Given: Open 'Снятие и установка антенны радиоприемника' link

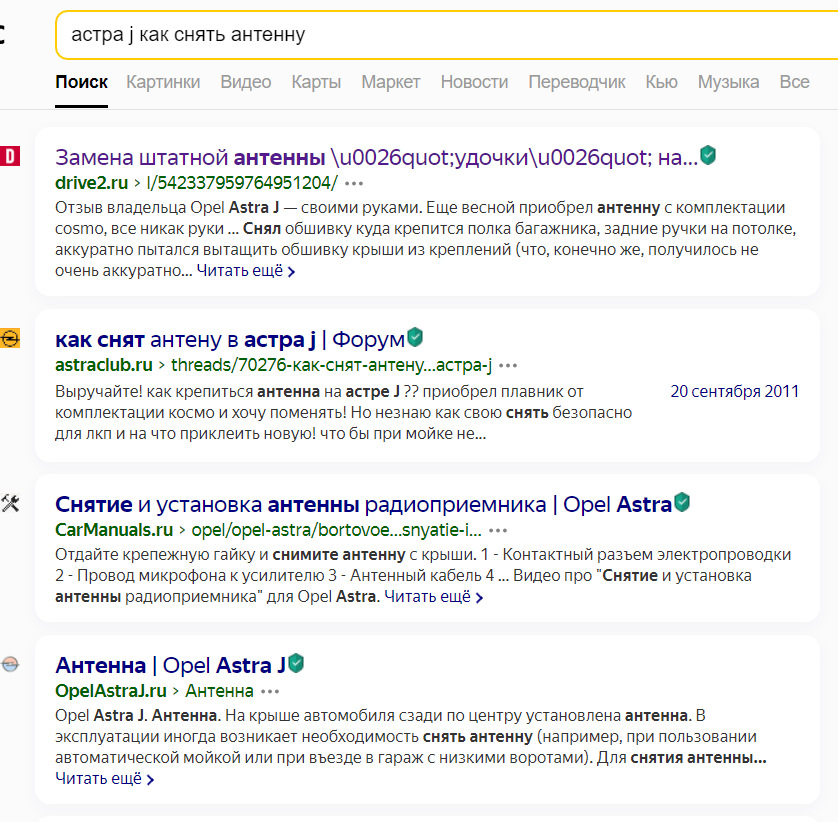Looking at the screenshot, I should pyautogui.click(x=360, y=504).
